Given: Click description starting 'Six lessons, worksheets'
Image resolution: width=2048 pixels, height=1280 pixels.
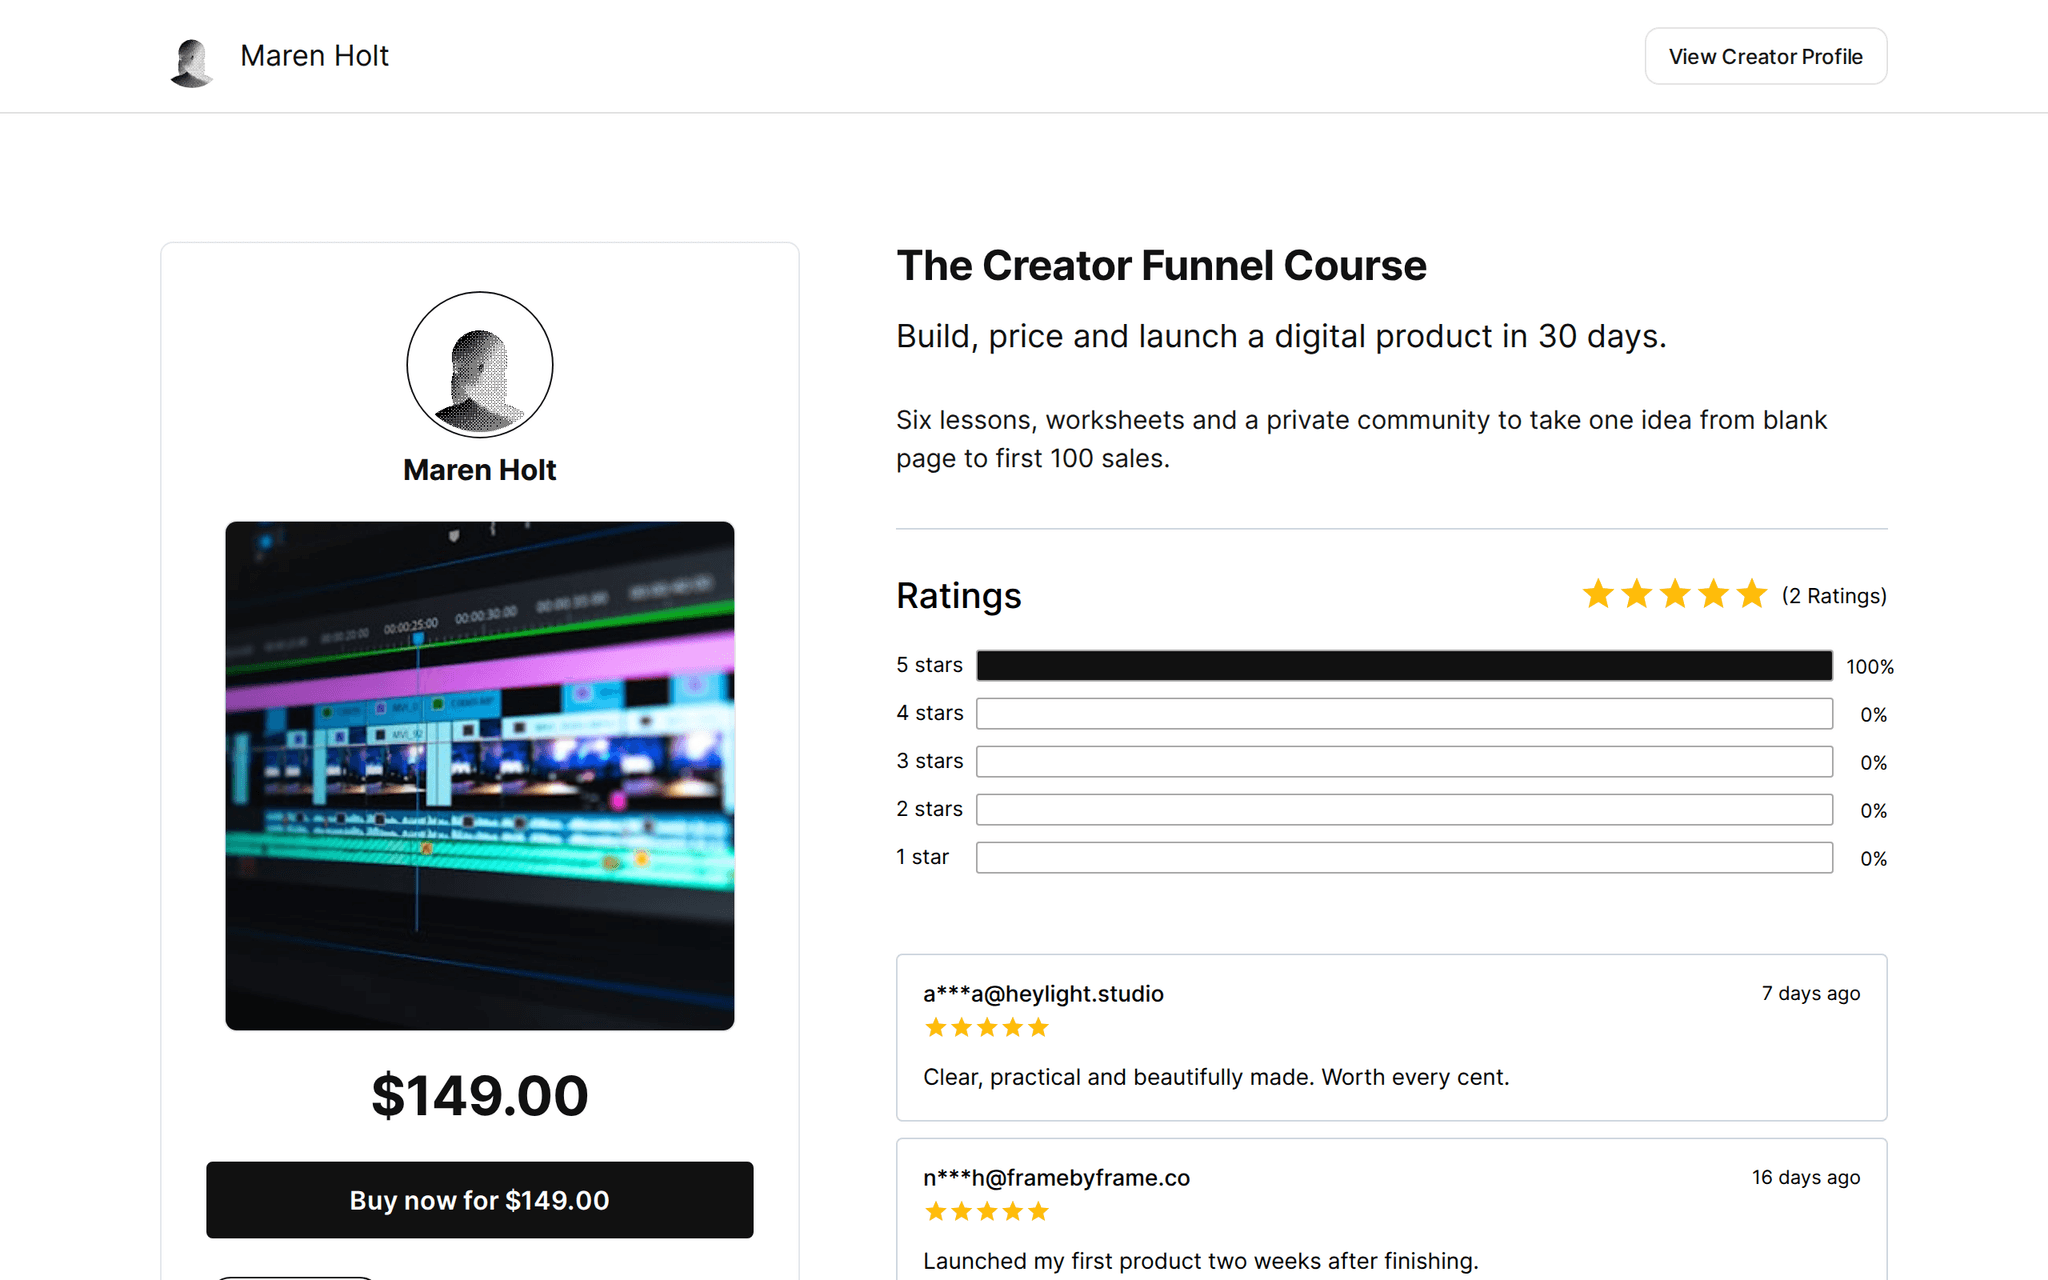Looking at the screenshot, I should (1361, 439).
